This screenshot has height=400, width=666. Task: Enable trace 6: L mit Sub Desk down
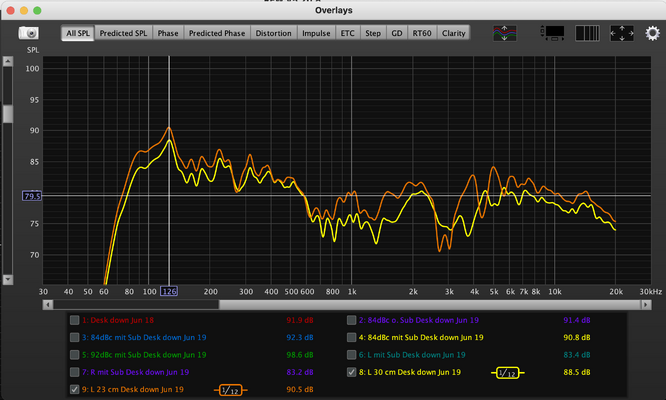point(351,355)
